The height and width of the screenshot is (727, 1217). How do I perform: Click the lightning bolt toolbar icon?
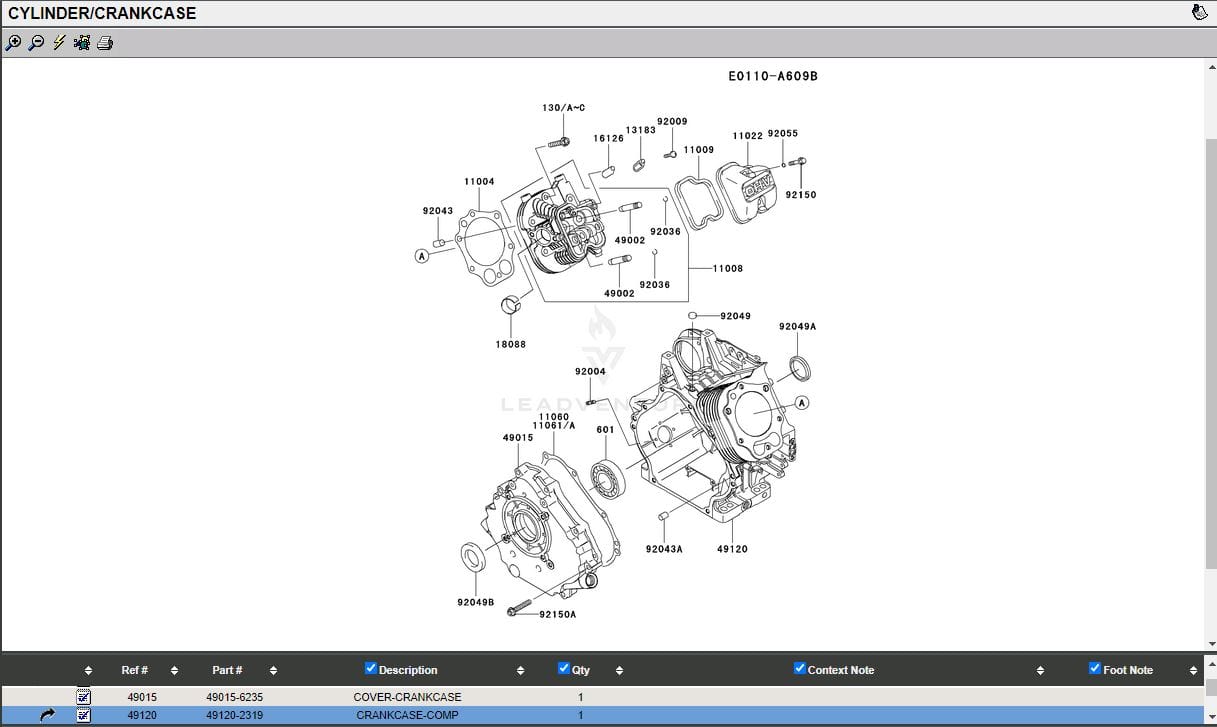(59, 43)
